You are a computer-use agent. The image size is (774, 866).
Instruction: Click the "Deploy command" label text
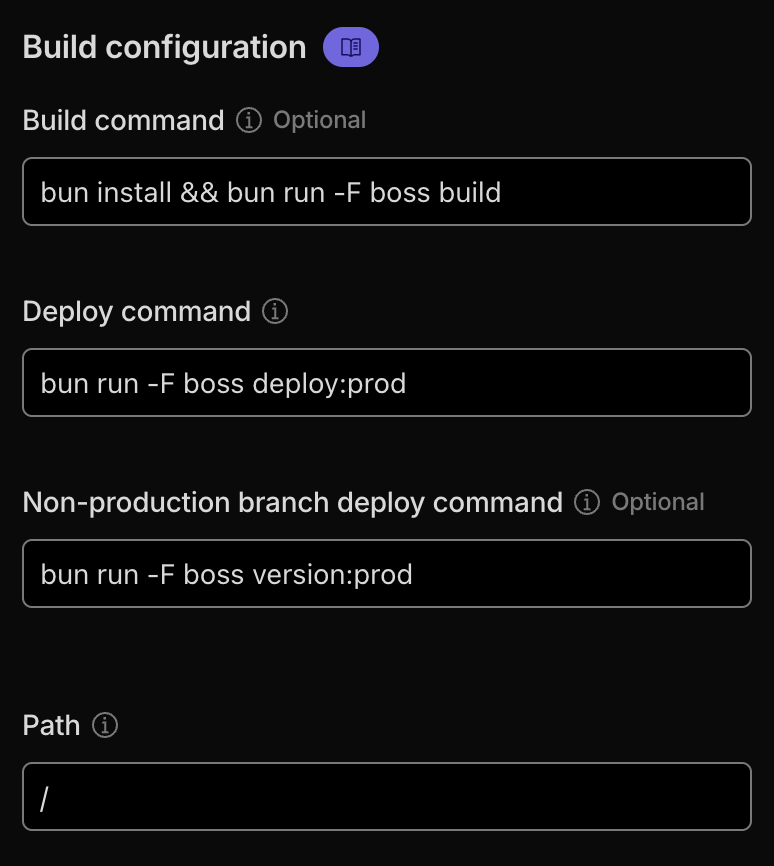(136, 312)
